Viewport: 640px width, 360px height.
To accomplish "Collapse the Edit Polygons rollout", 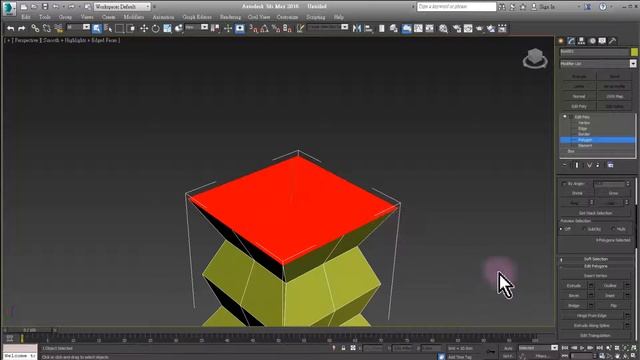I will (x=596, y=266).
